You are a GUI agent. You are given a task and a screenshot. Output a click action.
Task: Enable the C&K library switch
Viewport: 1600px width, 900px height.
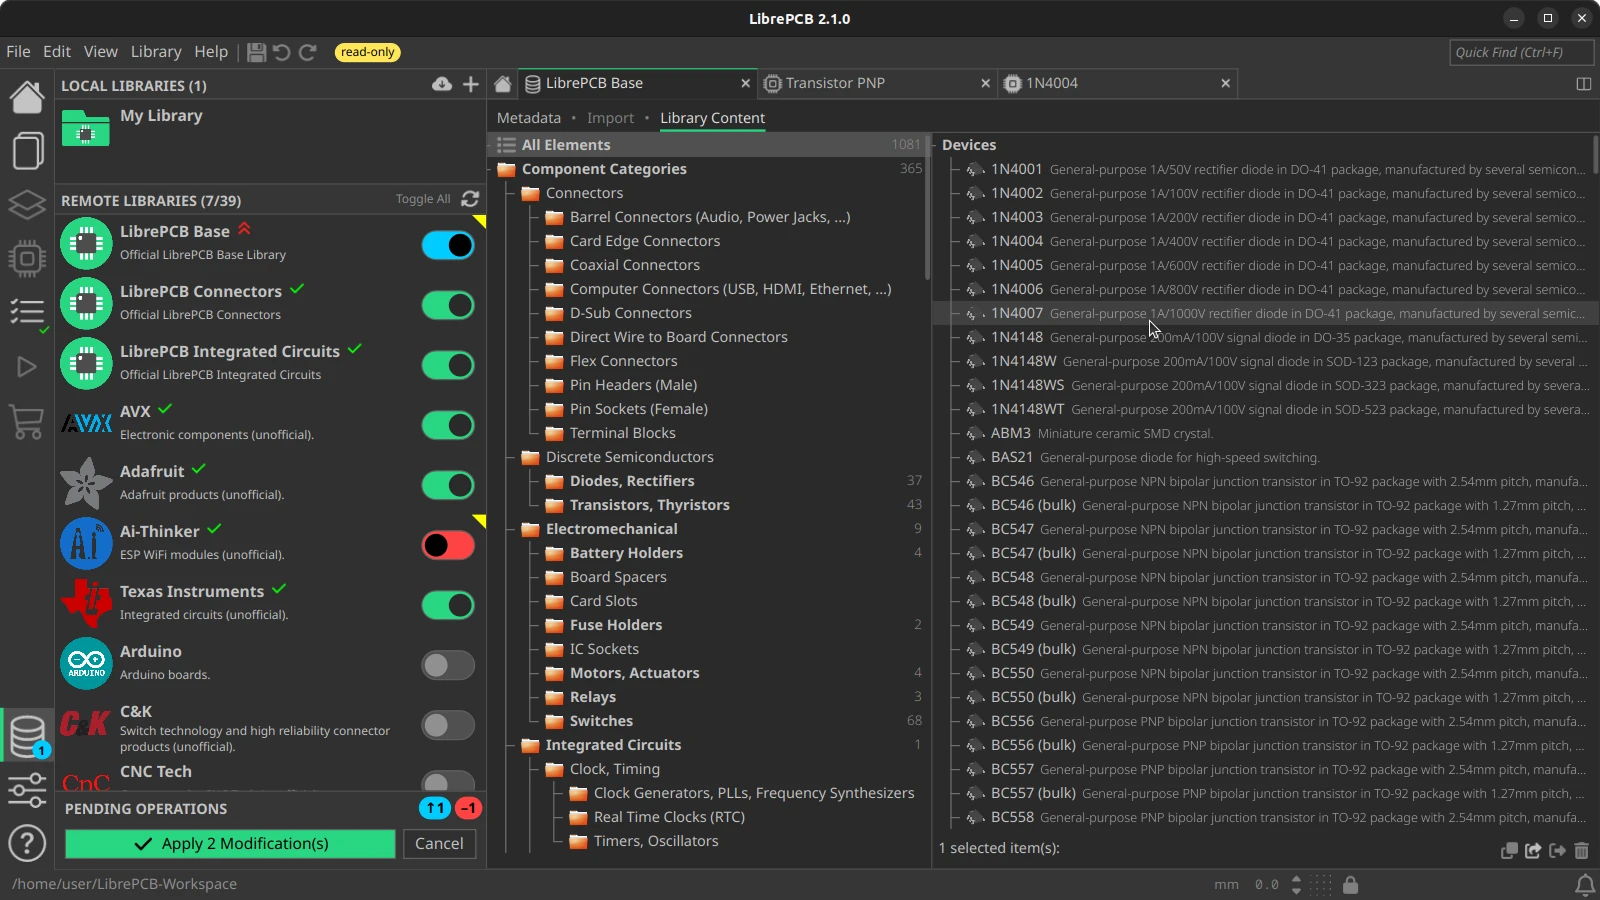(x=448, y=725)
